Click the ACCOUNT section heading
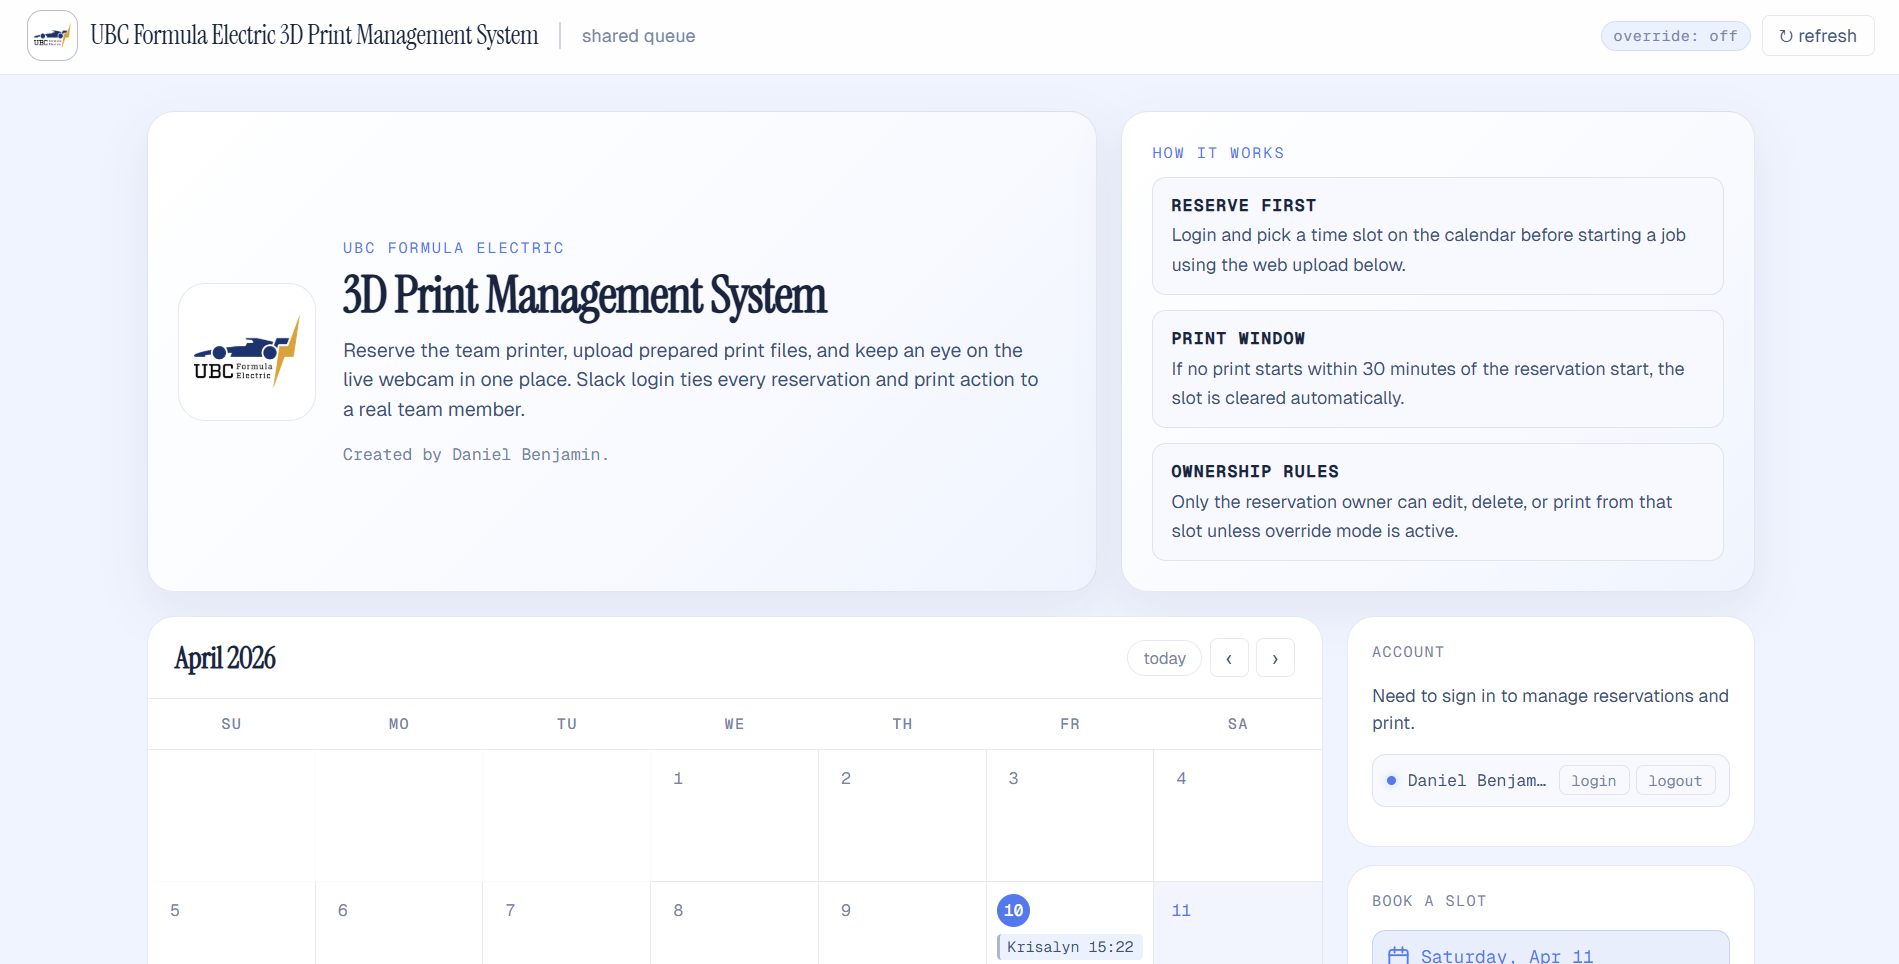The image size is (1899, 964). click(1408, 652)
